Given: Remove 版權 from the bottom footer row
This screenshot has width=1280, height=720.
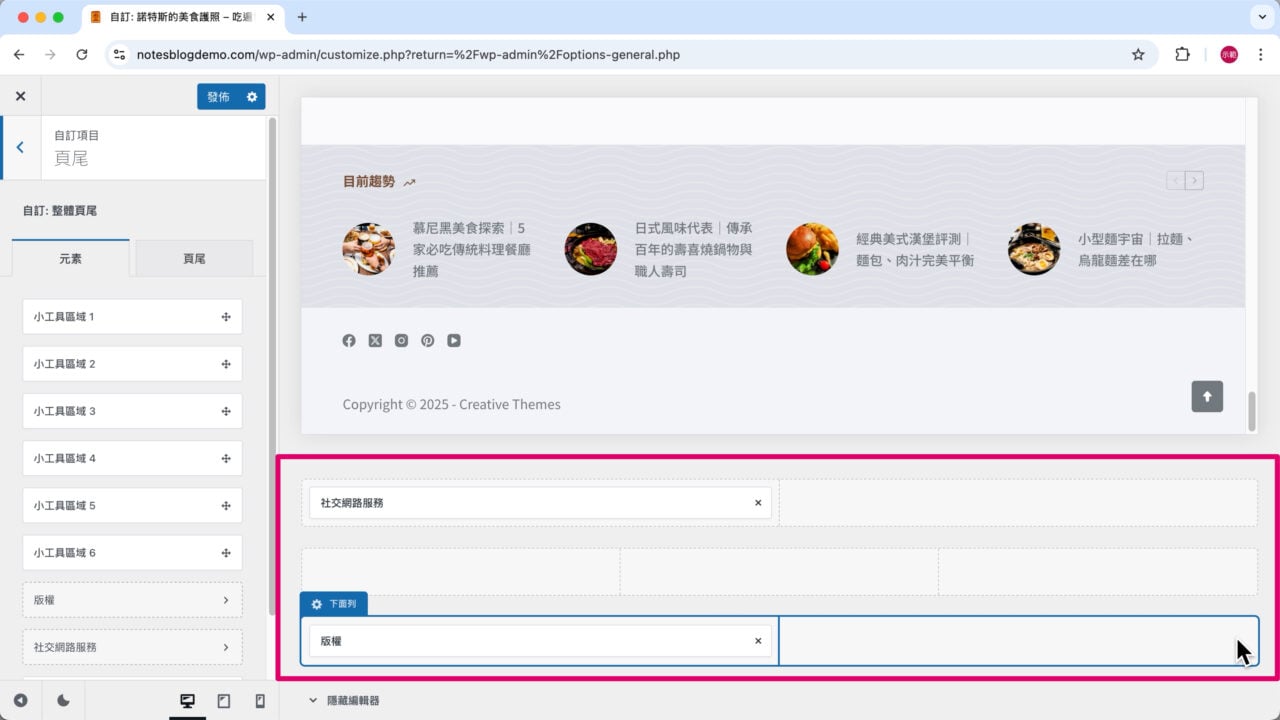Looking at the screenshot, I should tap(757, 640).
